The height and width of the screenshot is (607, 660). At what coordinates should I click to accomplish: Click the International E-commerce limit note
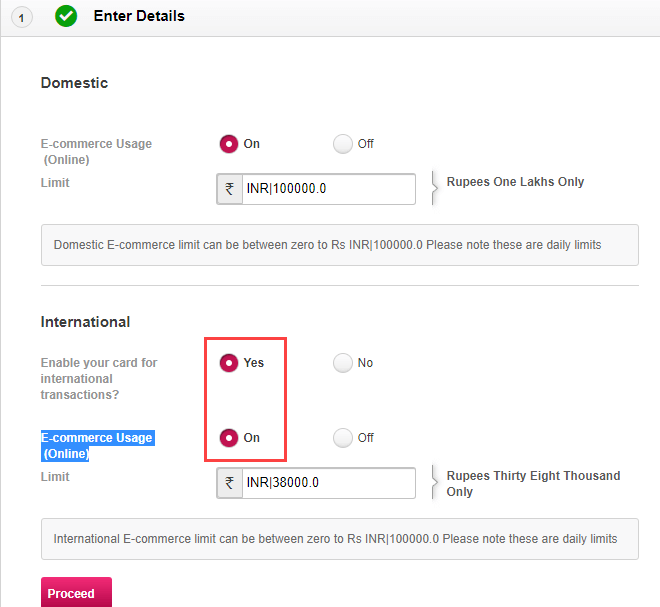(x=340, y=539)
